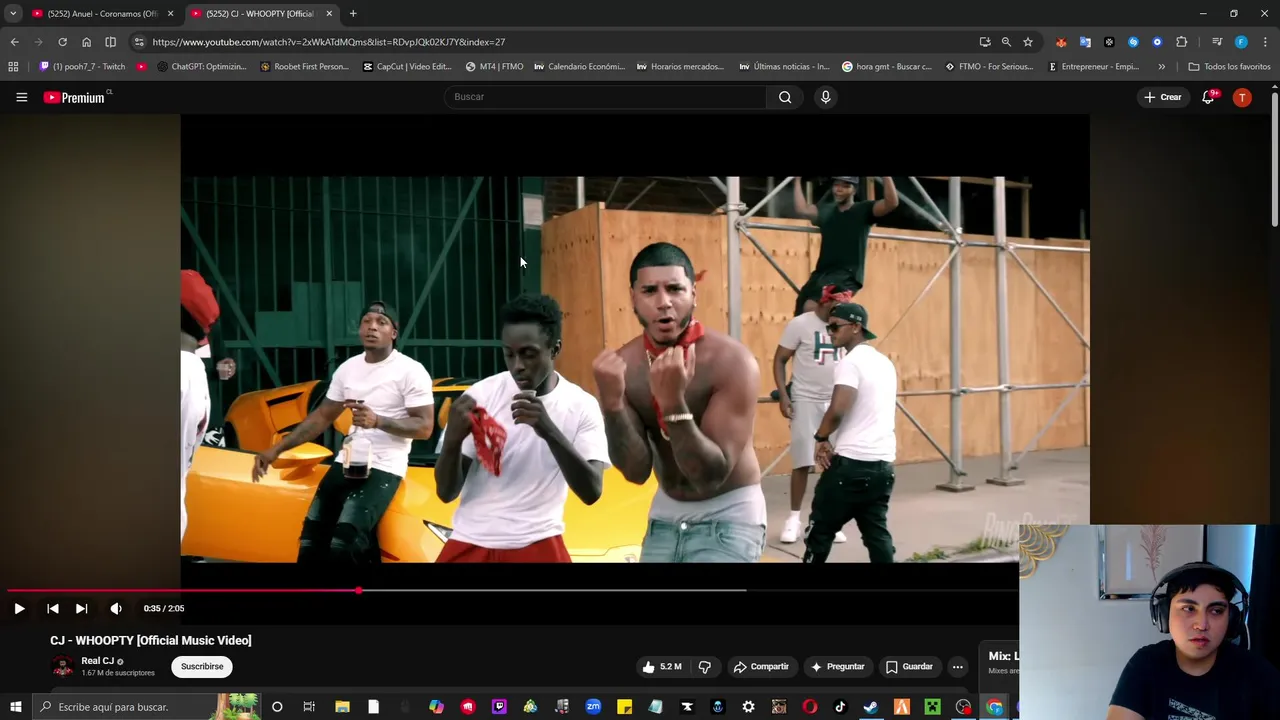Open the hora gmt - Buscar bookmark

[x=887, y=67]
